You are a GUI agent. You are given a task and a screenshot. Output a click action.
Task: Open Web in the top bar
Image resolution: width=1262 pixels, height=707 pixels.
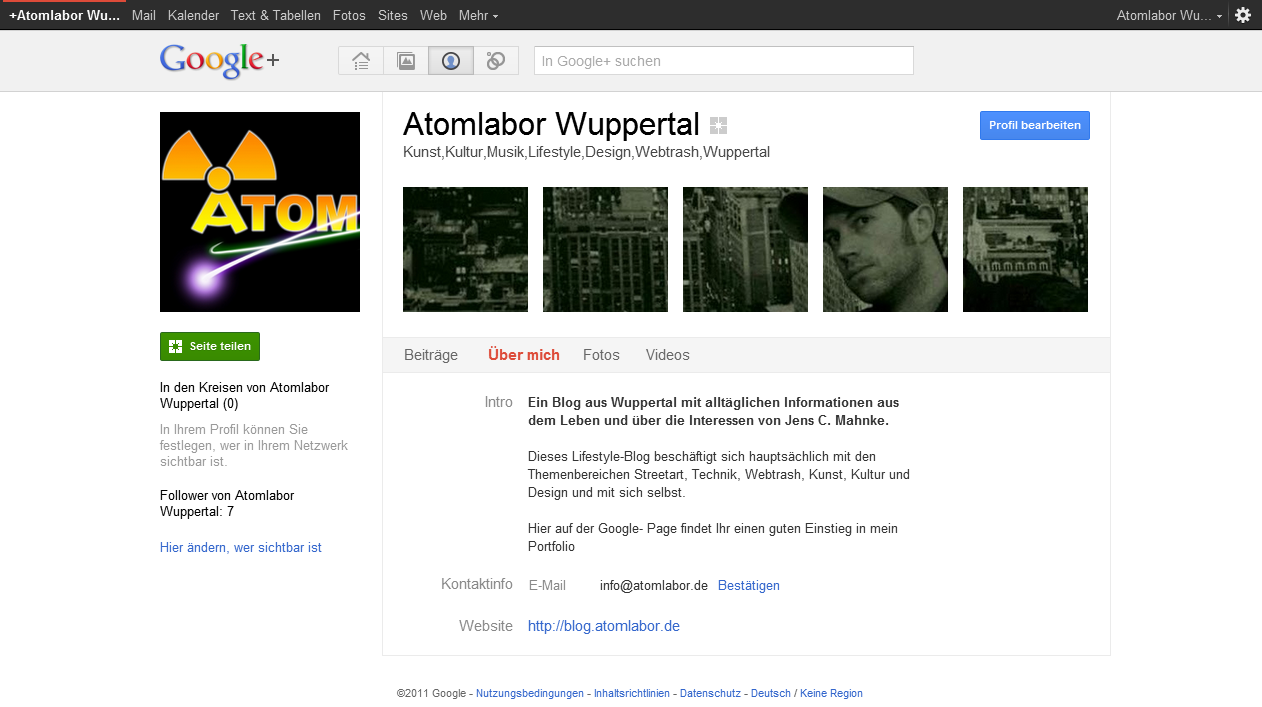pyautogui.click(x=433, y=15)
